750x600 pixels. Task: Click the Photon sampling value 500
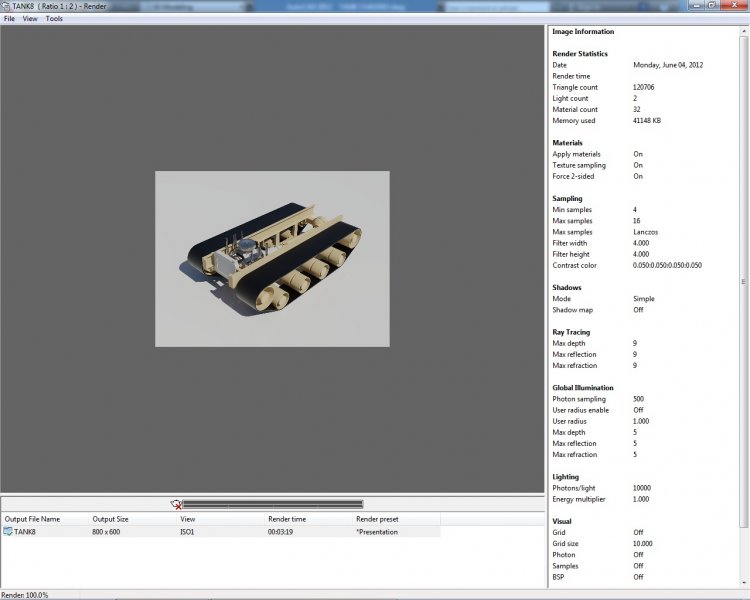pyautogui.click(x=638, y=399)
